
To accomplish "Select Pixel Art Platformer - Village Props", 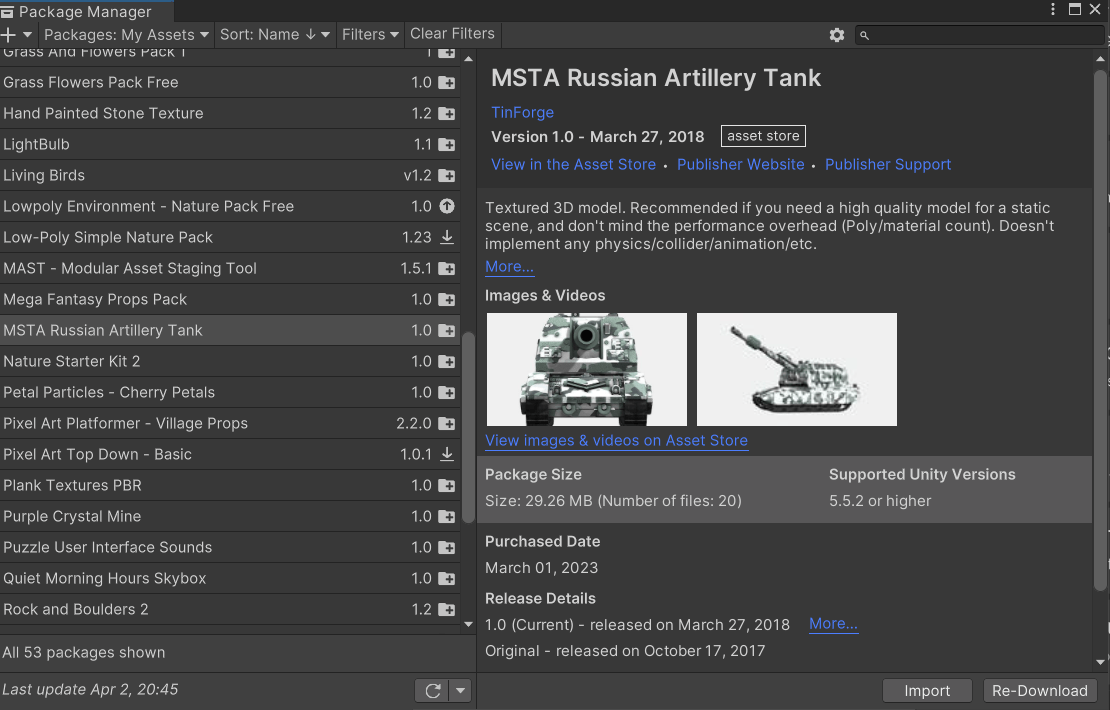I will 229,424.
